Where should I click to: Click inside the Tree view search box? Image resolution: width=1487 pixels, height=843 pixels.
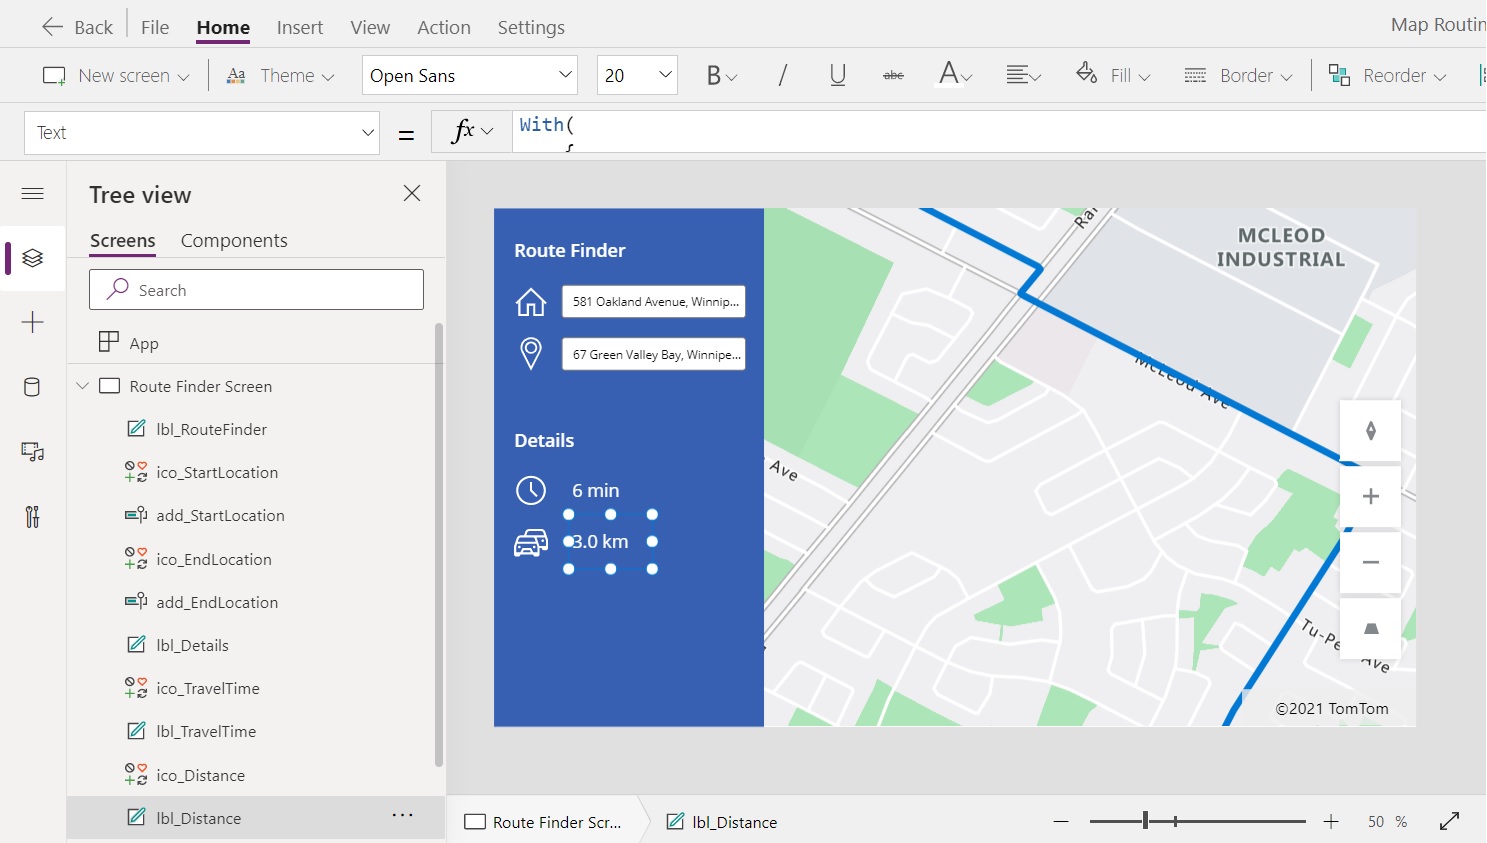coord(256,289)
